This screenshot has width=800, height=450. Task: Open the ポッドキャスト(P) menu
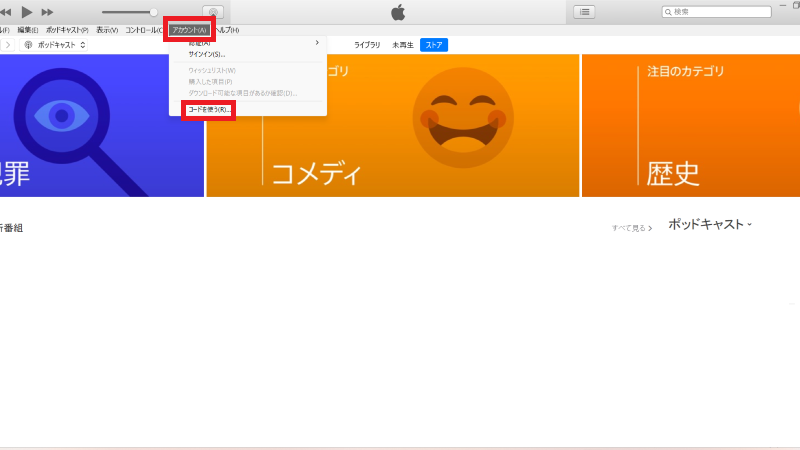coord(67,30)
